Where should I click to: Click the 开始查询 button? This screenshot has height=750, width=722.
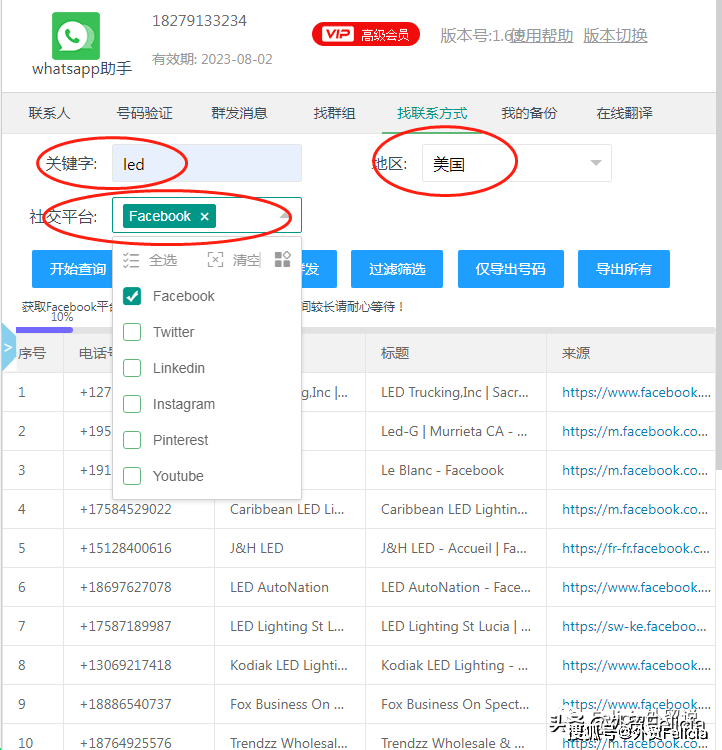(72, 269)
